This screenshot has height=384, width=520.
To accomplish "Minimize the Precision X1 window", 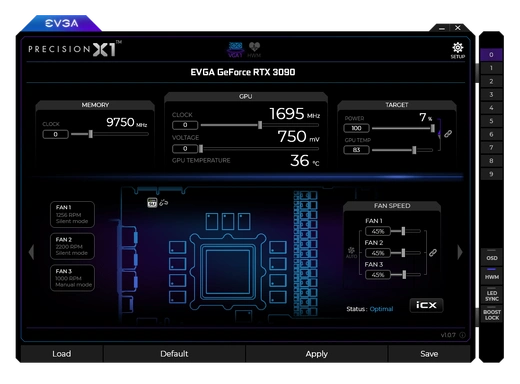I will coord(442,28).
